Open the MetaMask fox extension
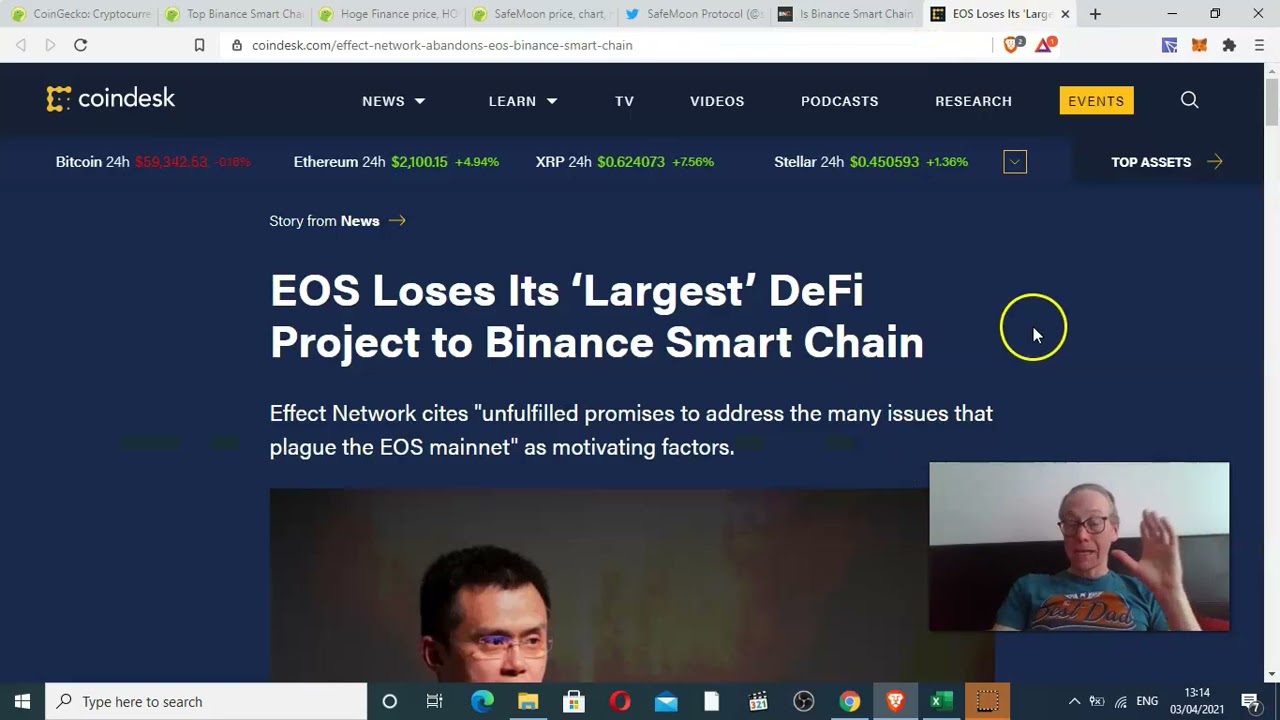1280x720 pixels. (1199, 45)
